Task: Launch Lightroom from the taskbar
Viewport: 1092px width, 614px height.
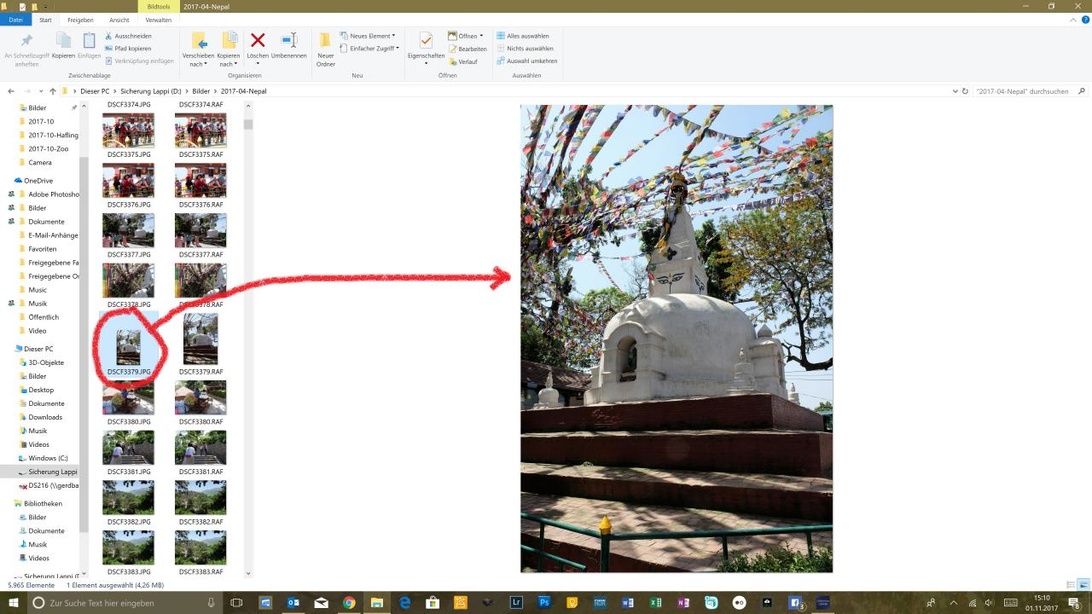Action: tap(516, 603)
